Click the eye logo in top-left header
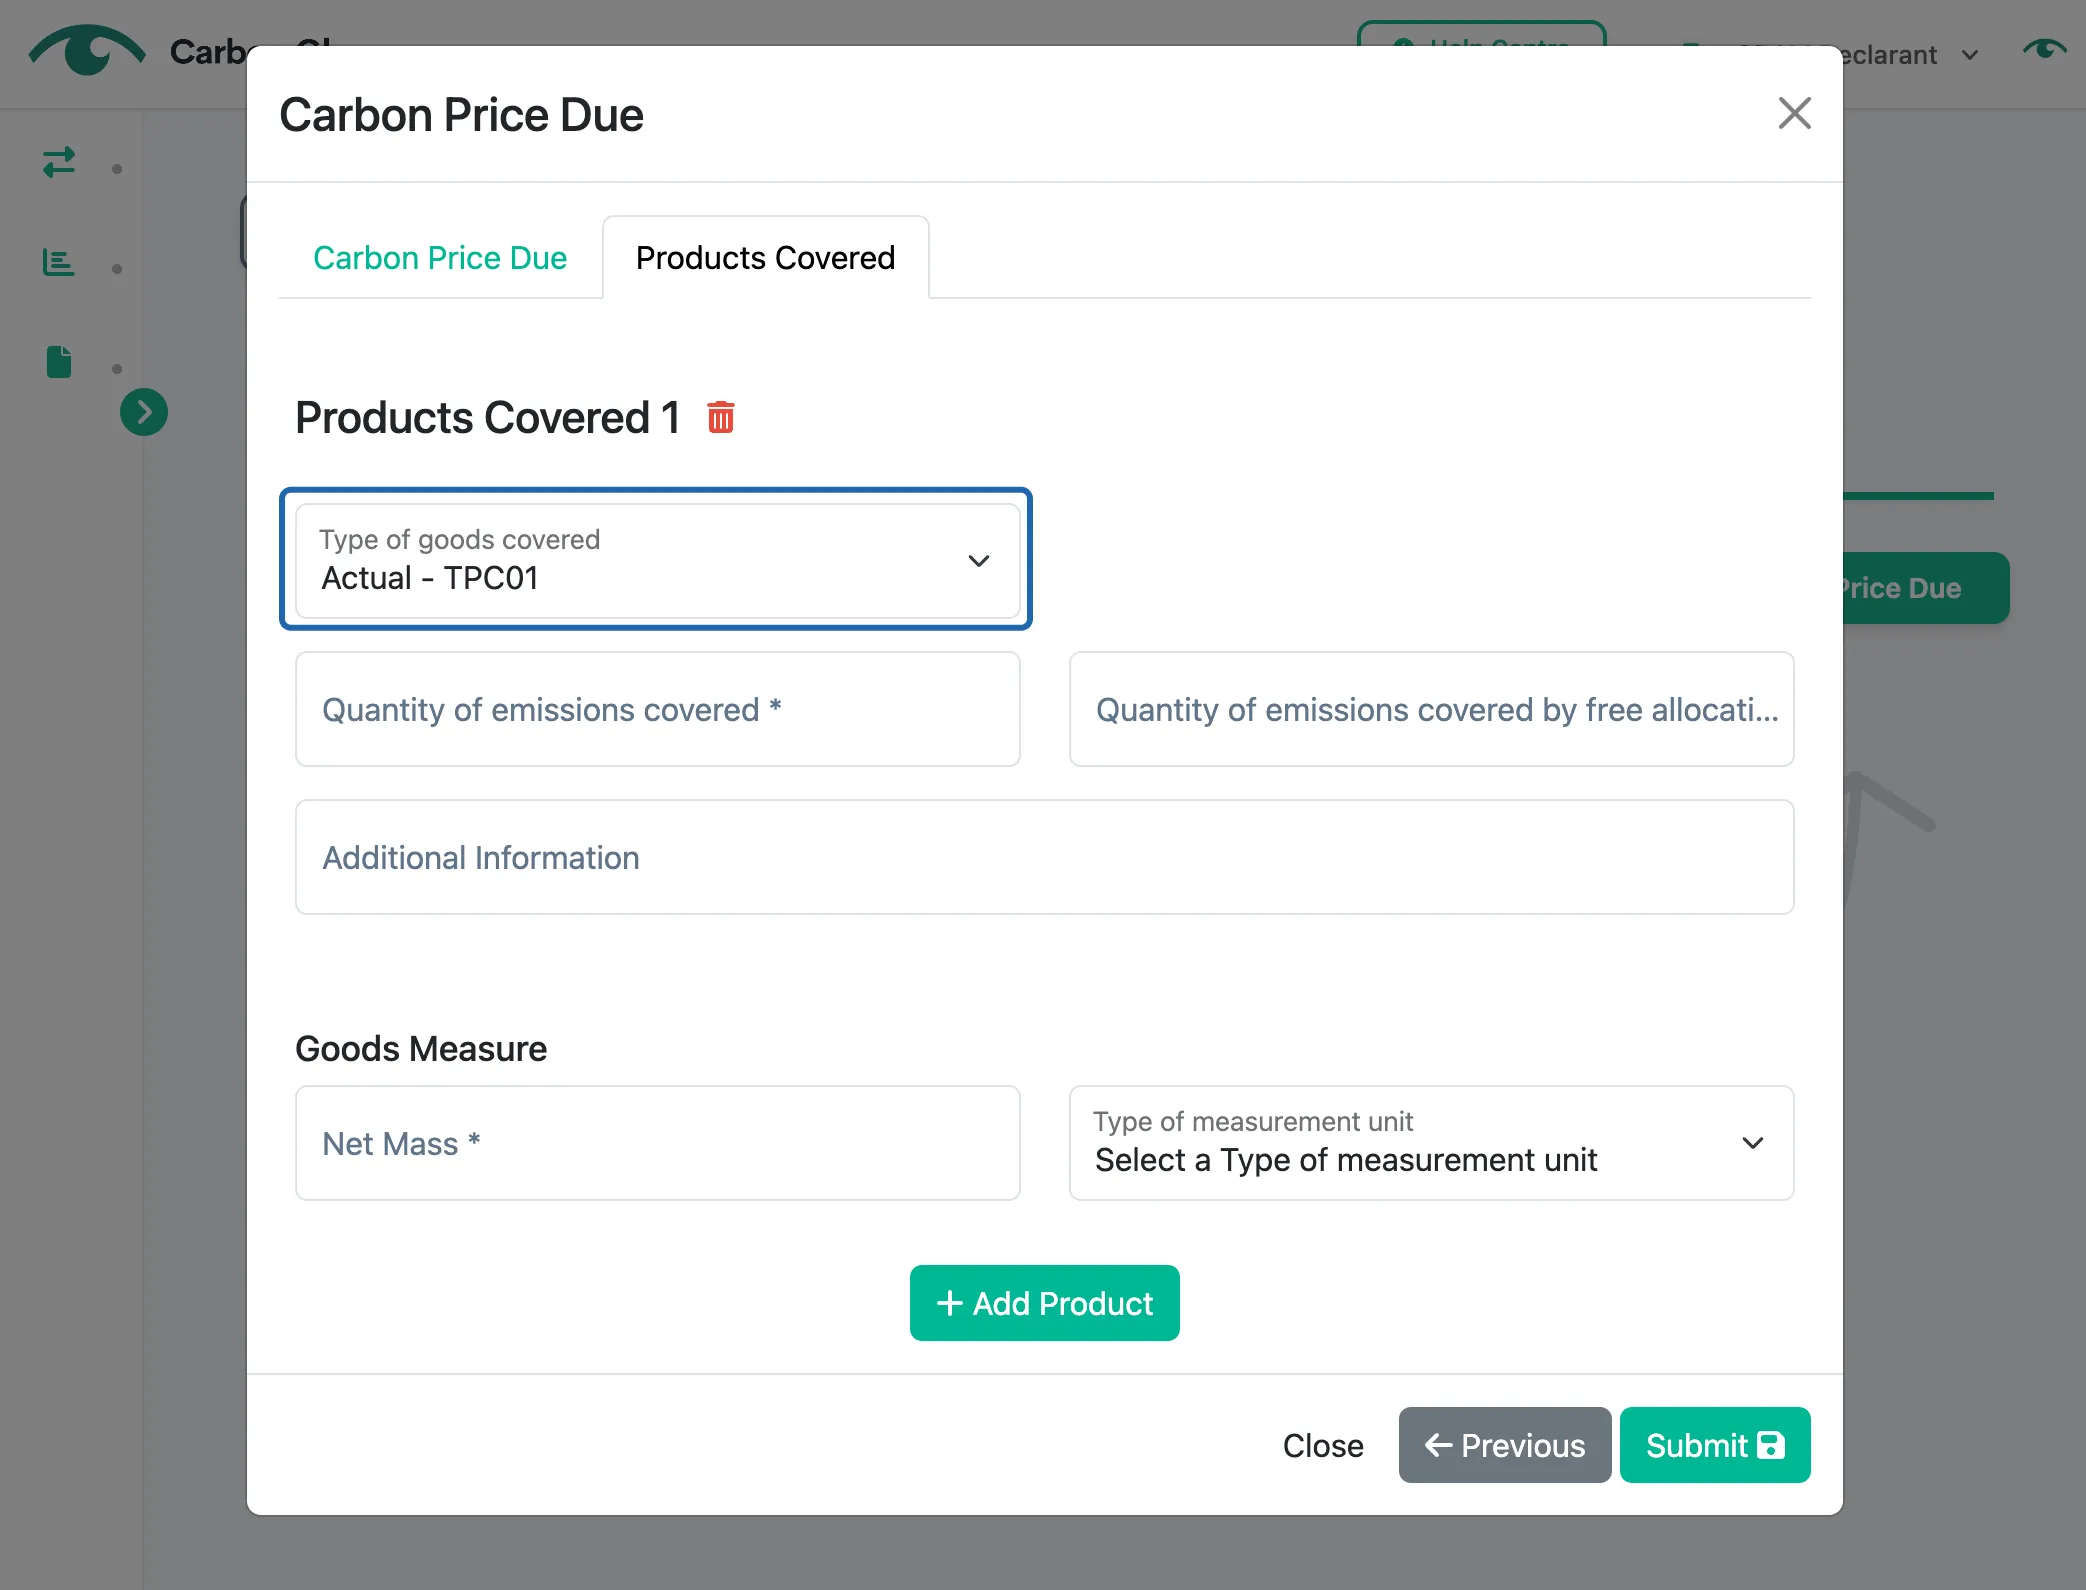The image size is (2086, 1590). point(87,50)
